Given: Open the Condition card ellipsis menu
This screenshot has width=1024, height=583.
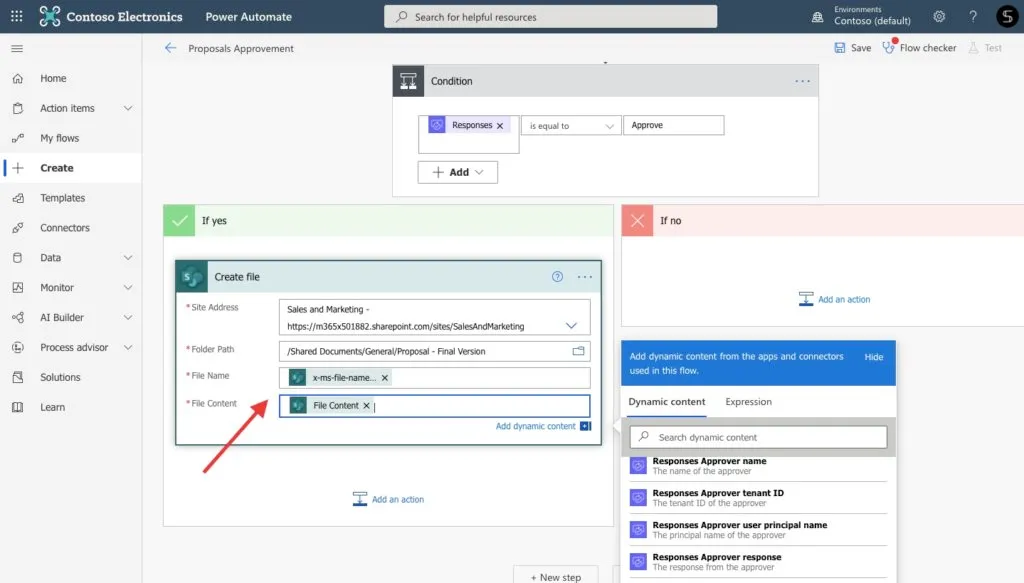Looking at the screenshot, I should (x=803, y=81).
